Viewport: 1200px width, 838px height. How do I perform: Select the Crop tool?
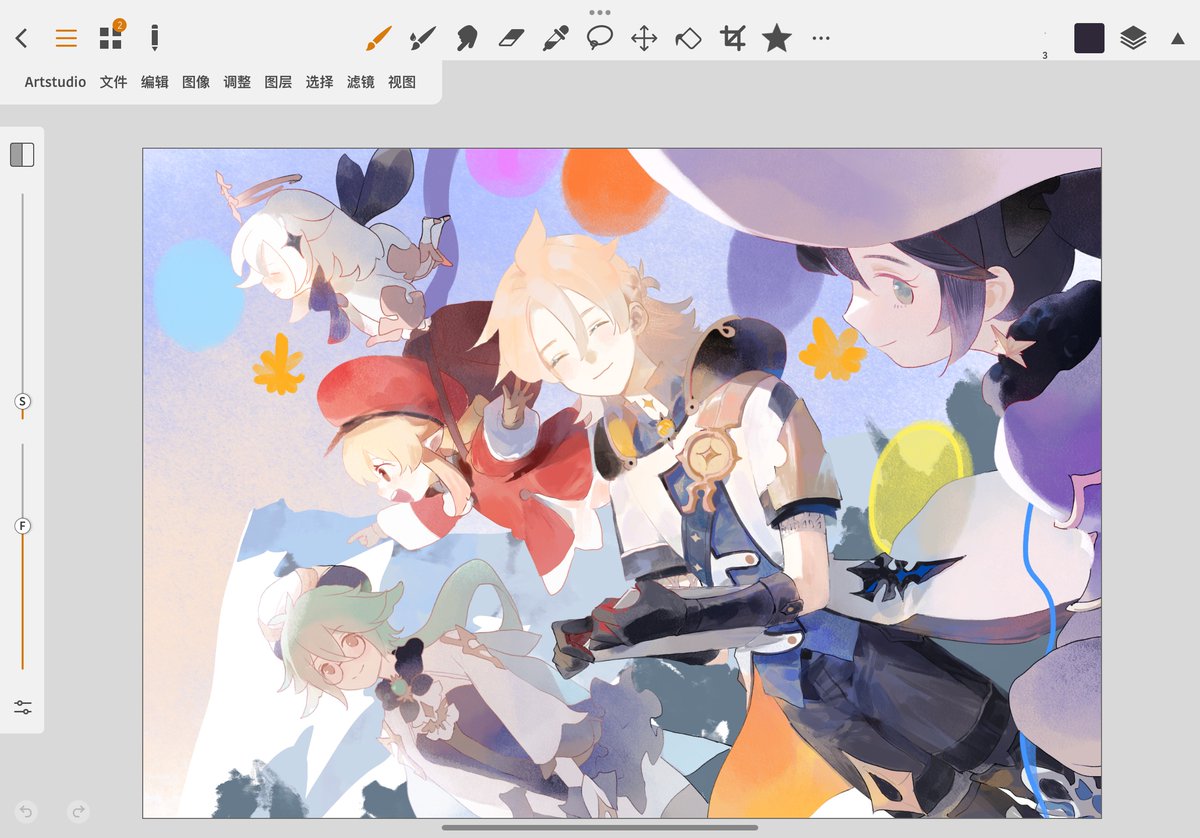click(x=733, y=39)
